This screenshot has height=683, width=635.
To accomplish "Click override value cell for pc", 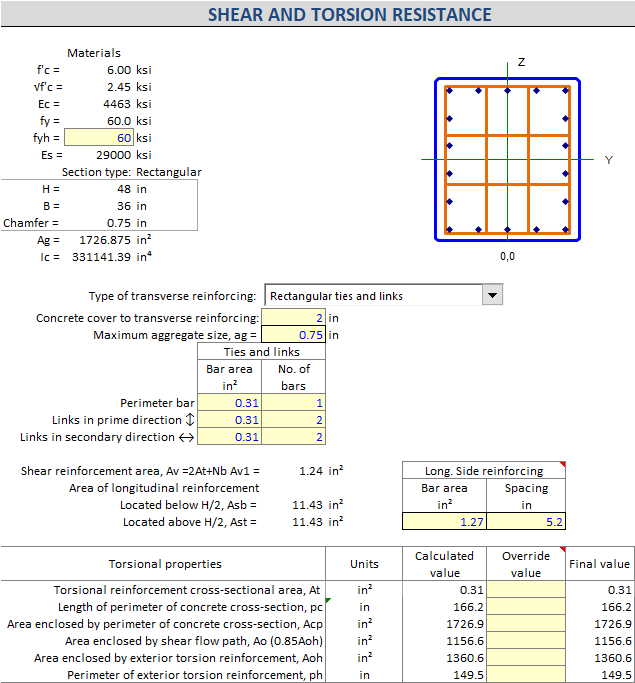I will 526,607.
